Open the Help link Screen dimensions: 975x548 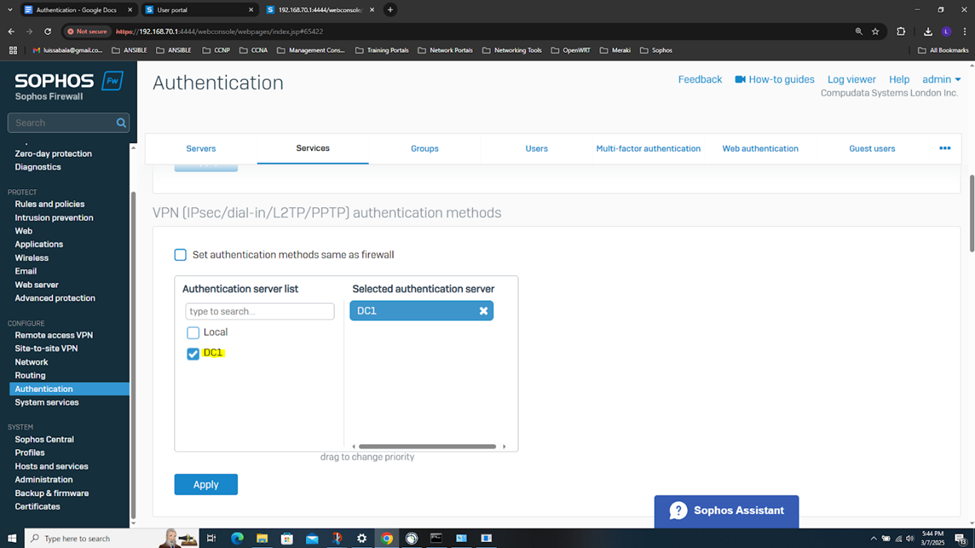[899, 80]
